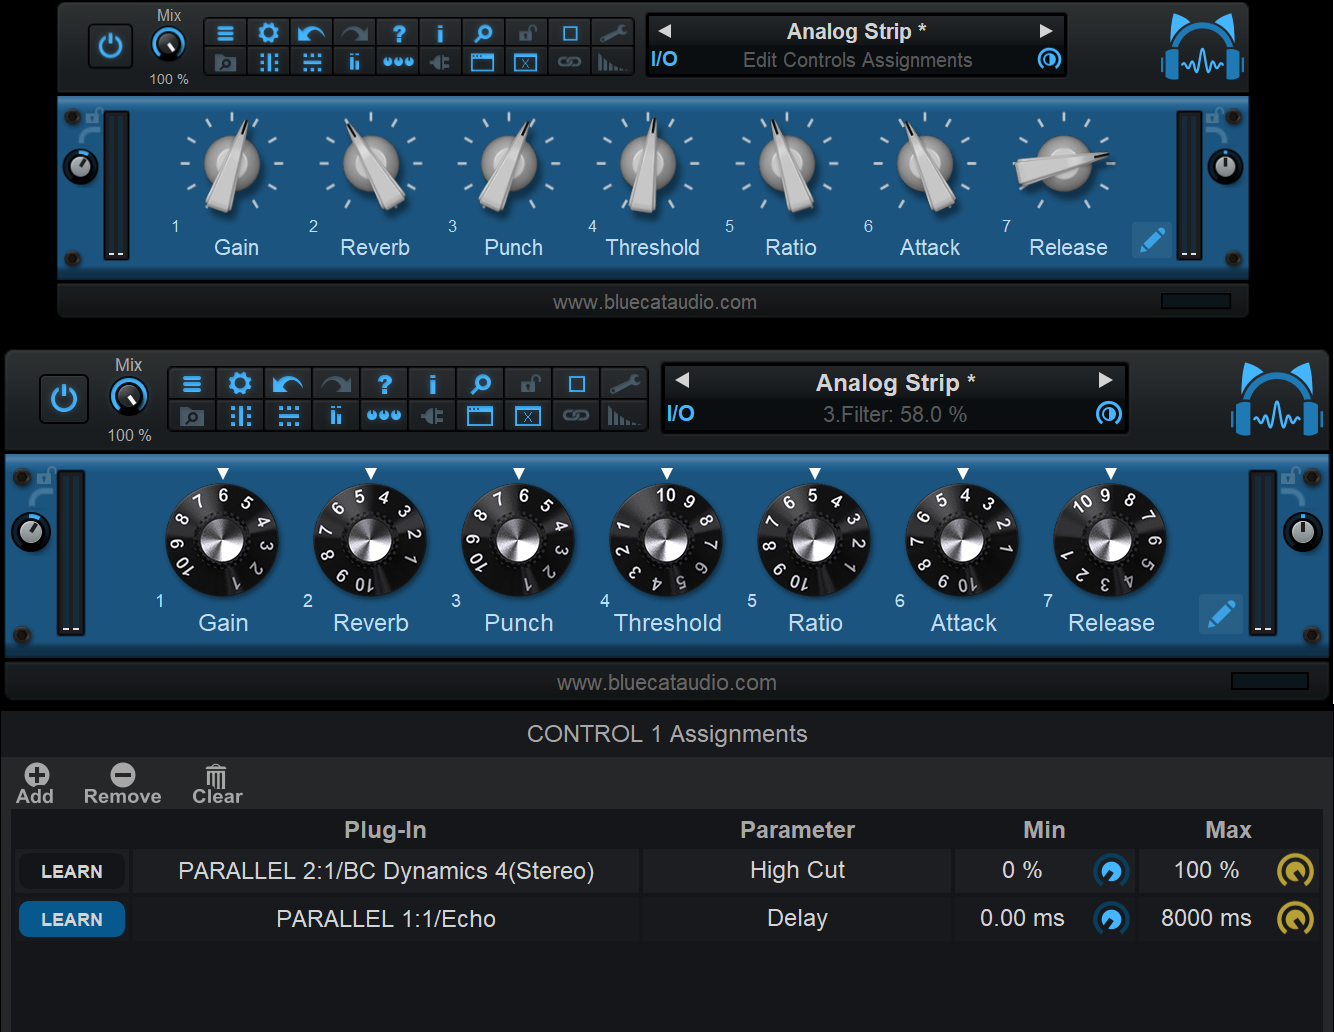Open www.bluecataudio.com link in upper window

pos(655,302)
